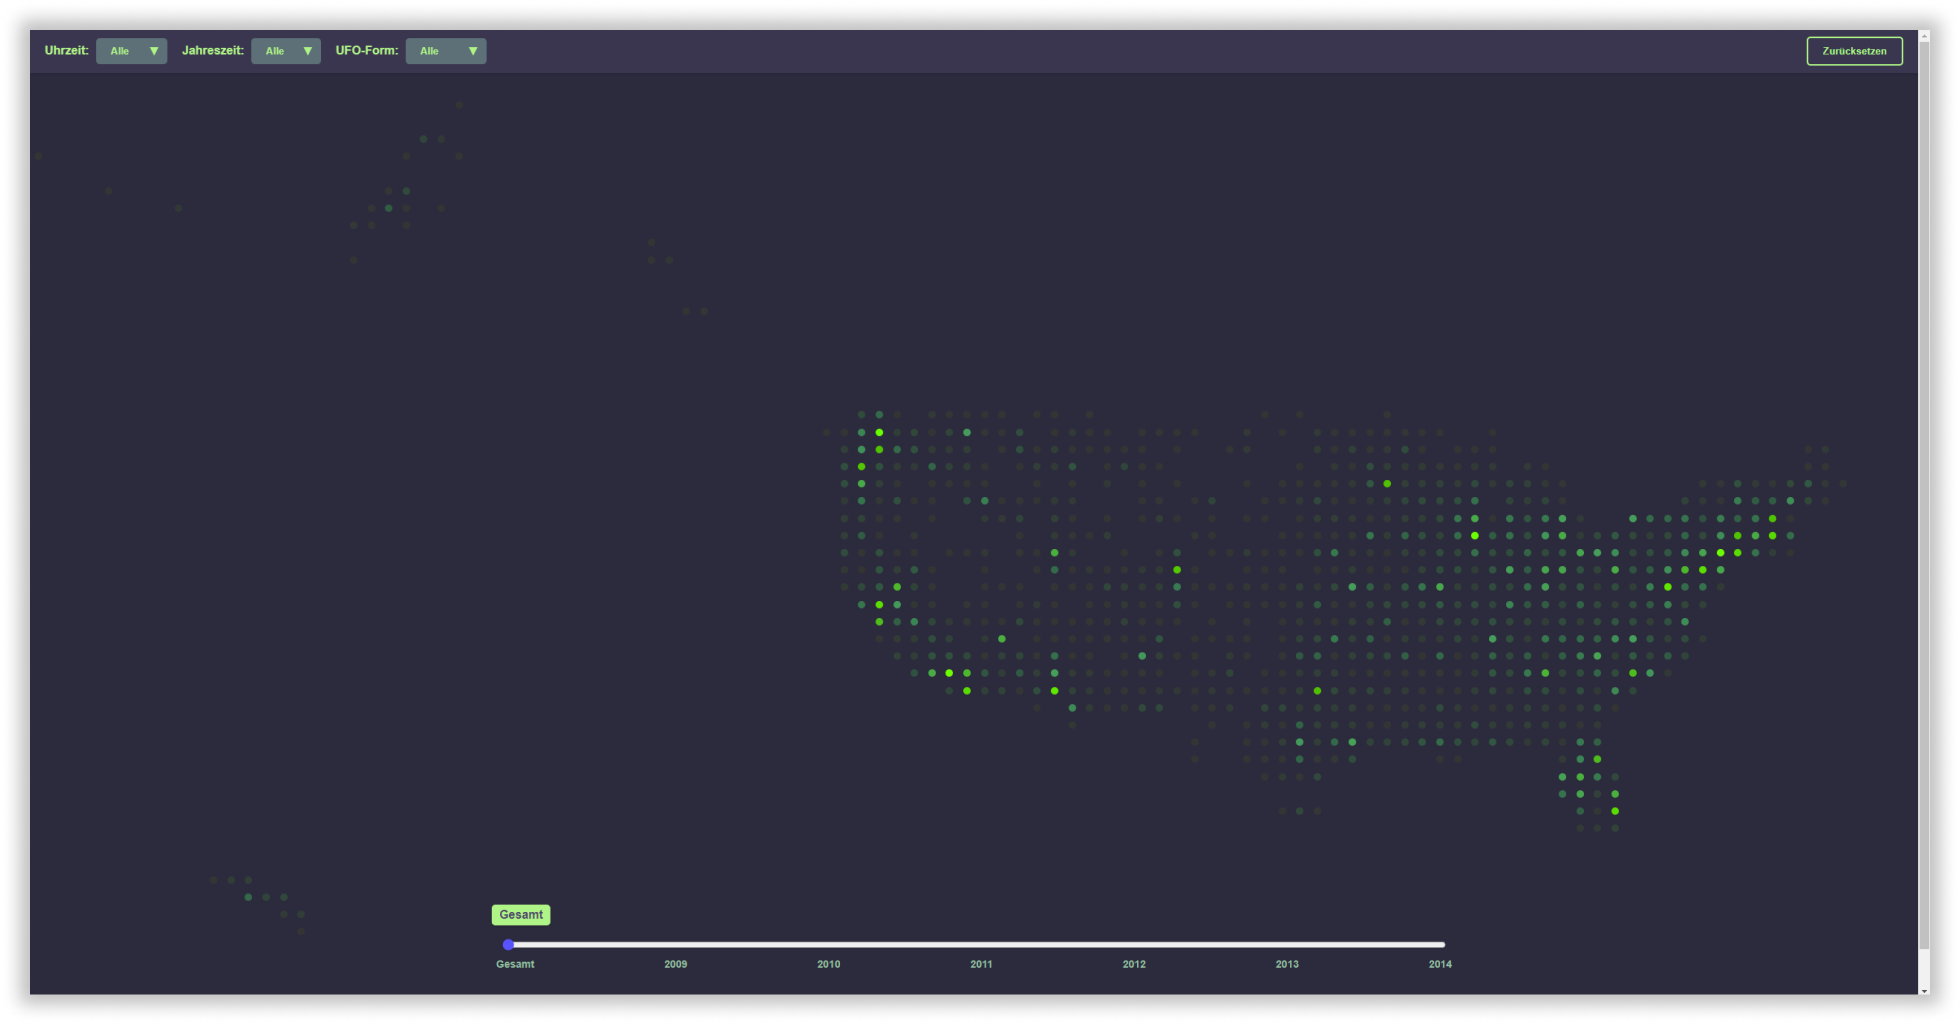Image resolution: width=1960 pixels, height=1025 pixels.
Task: Click the Uhrzeit filter label text
Action: pyautogui.click(x=66, y=51)
